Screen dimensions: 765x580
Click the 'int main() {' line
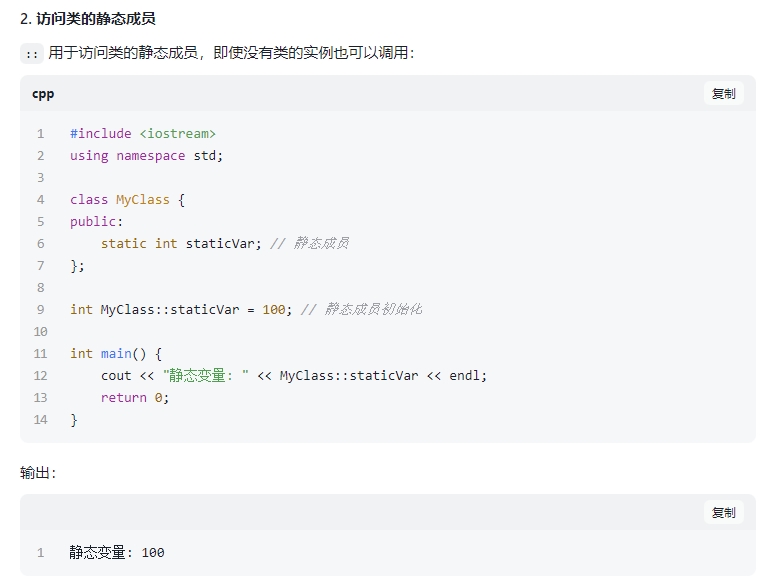[116, 353]
